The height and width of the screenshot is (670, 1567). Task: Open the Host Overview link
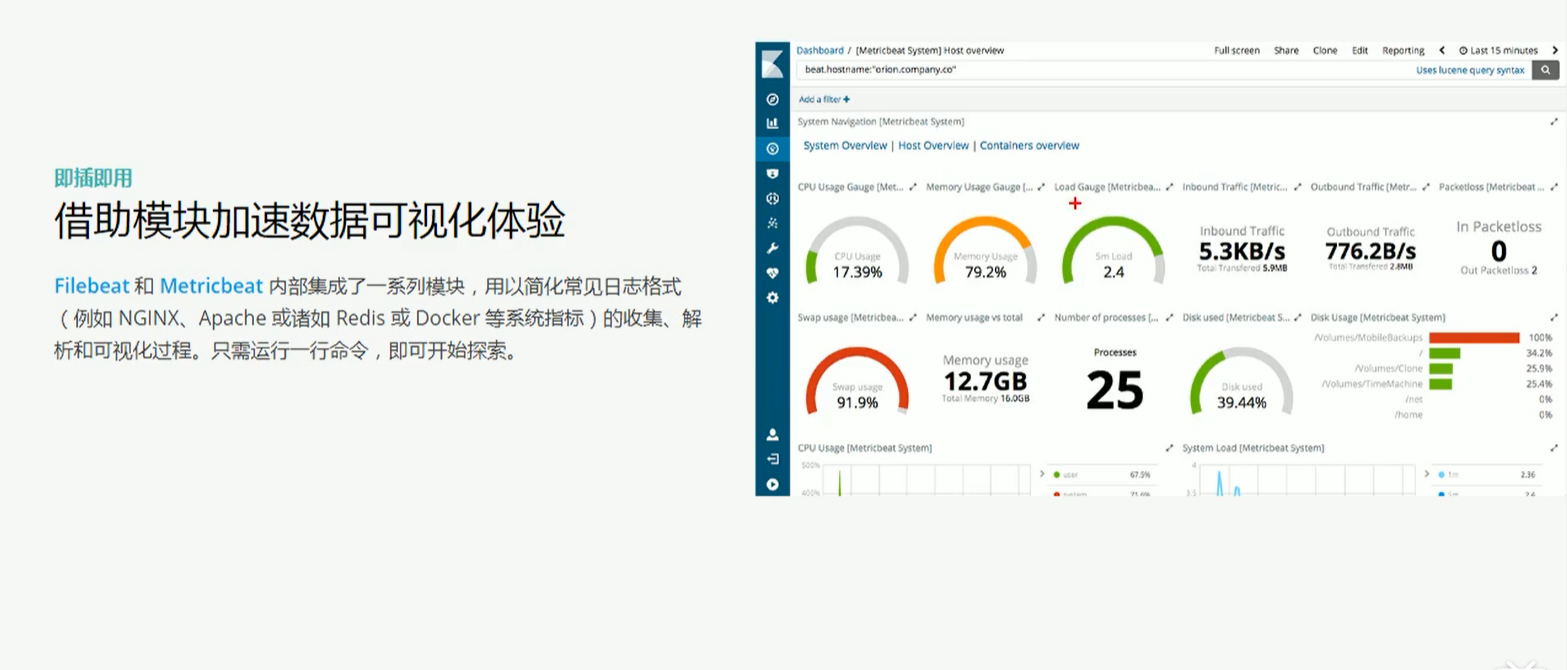pos(933,146)
